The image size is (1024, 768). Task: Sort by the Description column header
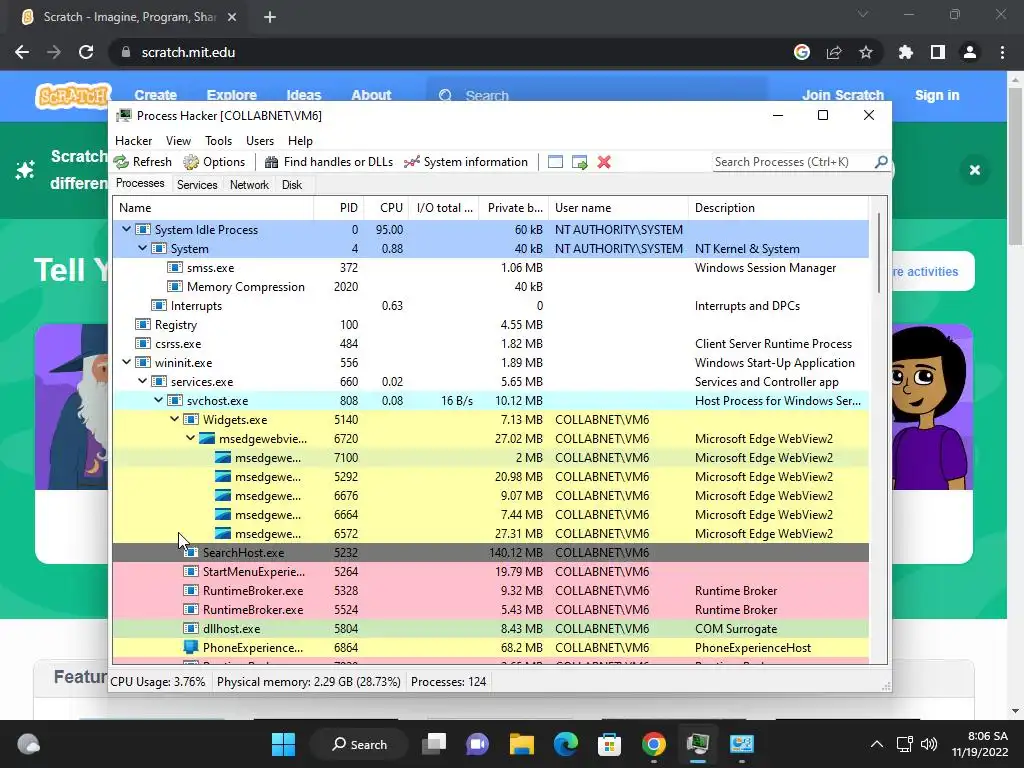click(x=778, y=208)
